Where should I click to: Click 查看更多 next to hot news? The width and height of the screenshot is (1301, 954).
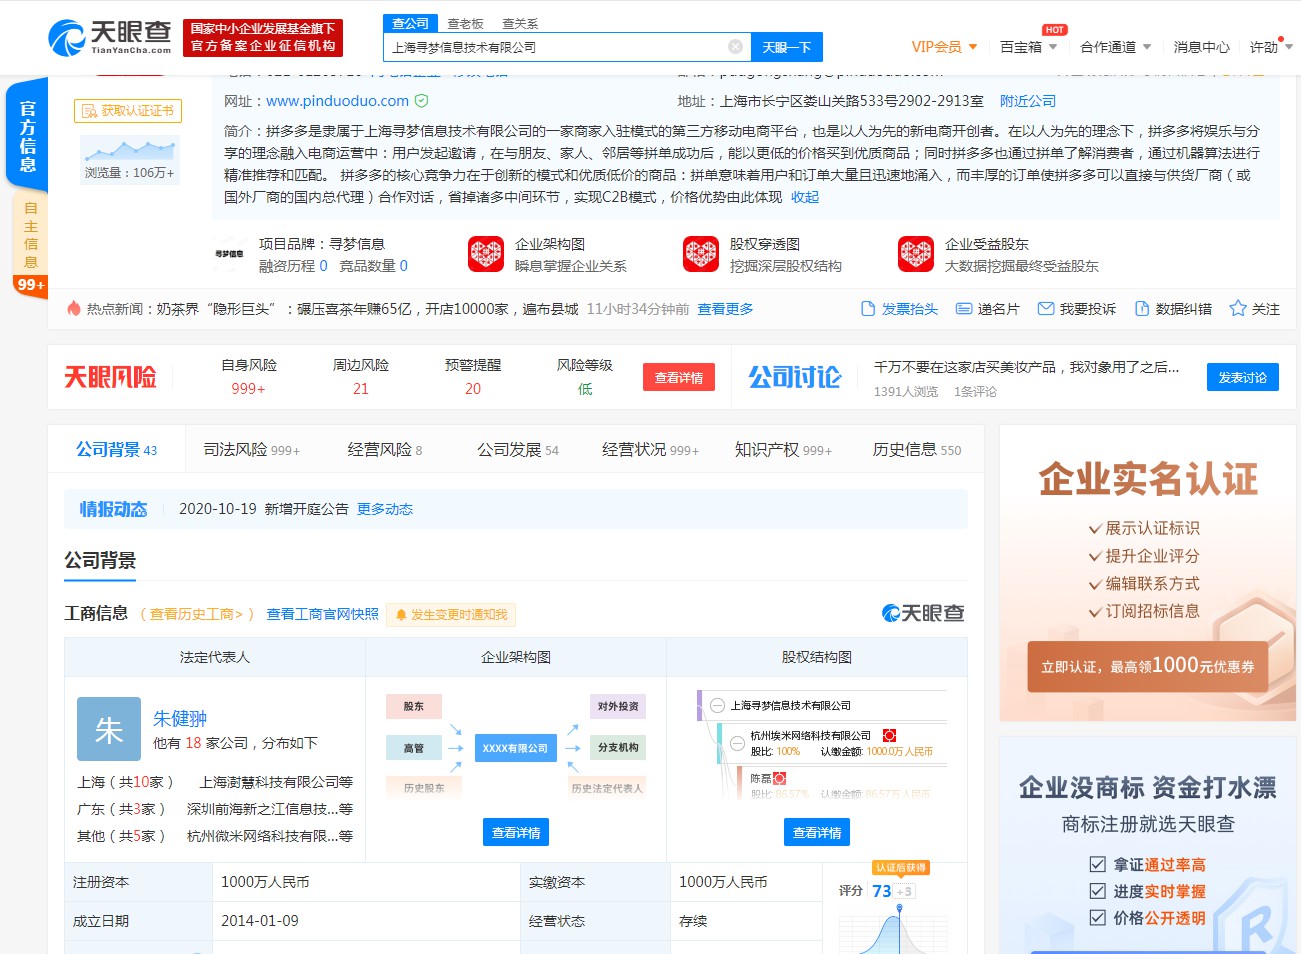[x=725, y=309]
